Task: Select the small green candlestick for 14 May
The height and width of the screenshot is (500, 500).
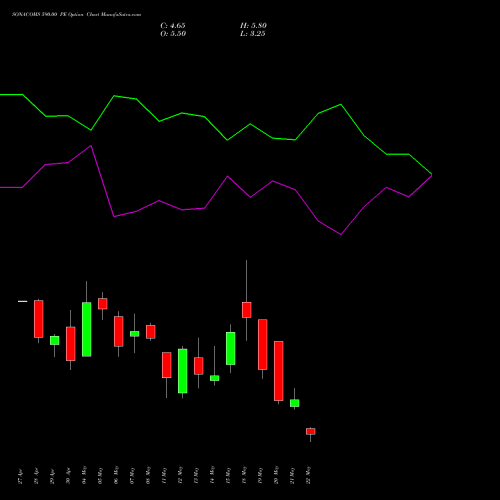Action: (x=215, y=378)
